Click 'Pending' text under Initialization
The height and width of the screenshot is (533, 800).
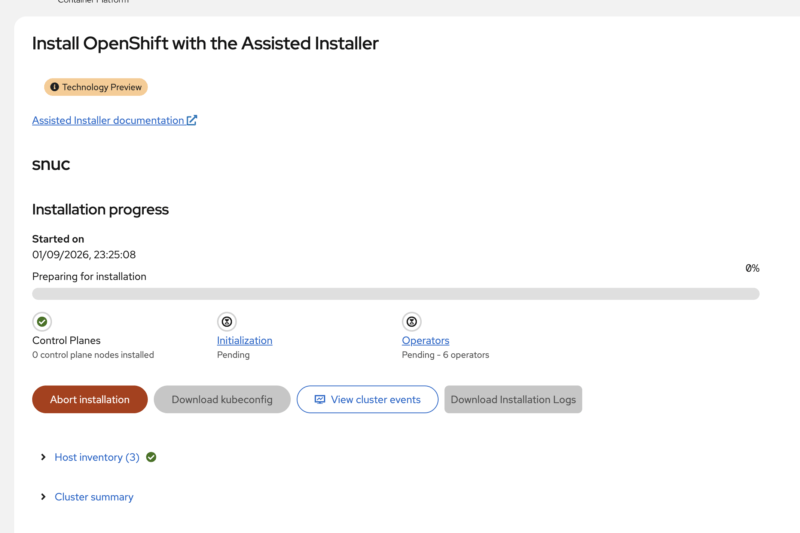(x=233, y=354)
